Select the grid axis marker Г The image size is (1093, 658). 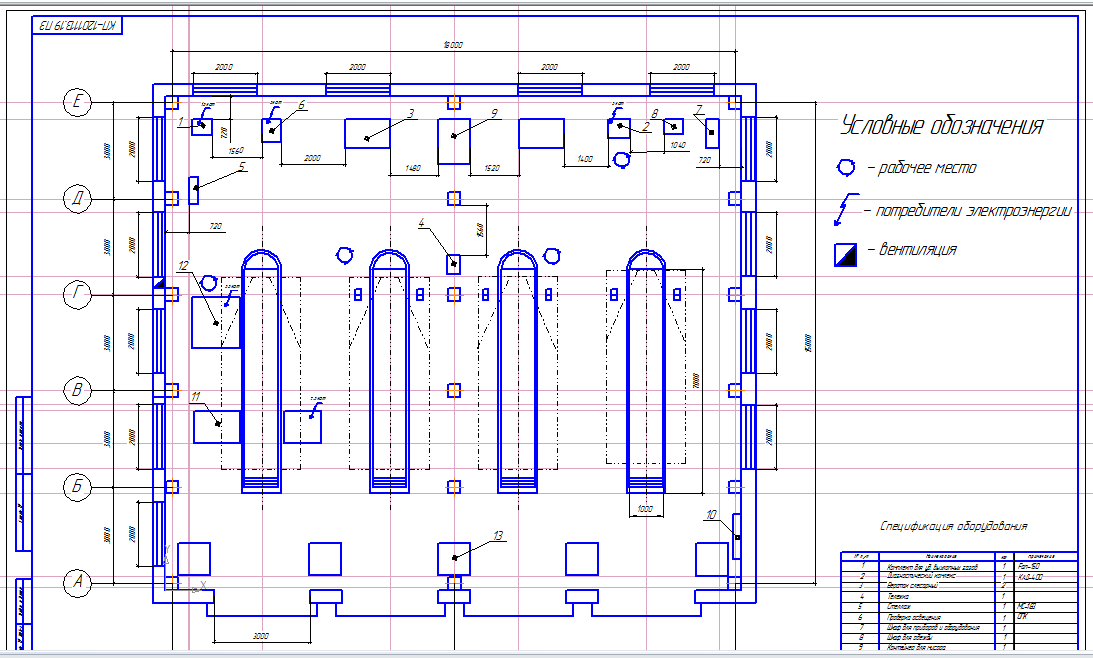[x=77, y=295]
